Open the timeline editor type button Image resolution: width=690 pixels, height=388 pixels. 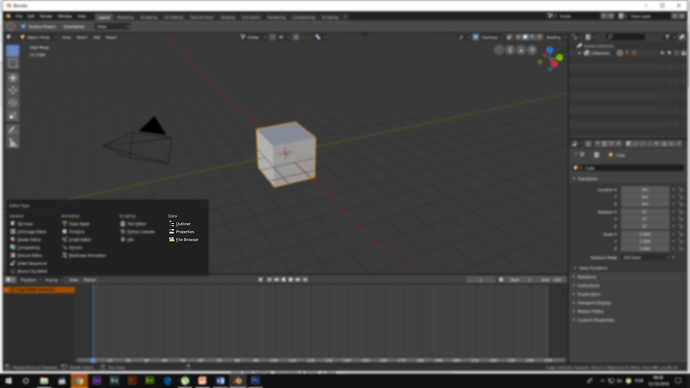click(x=11, y=280)
